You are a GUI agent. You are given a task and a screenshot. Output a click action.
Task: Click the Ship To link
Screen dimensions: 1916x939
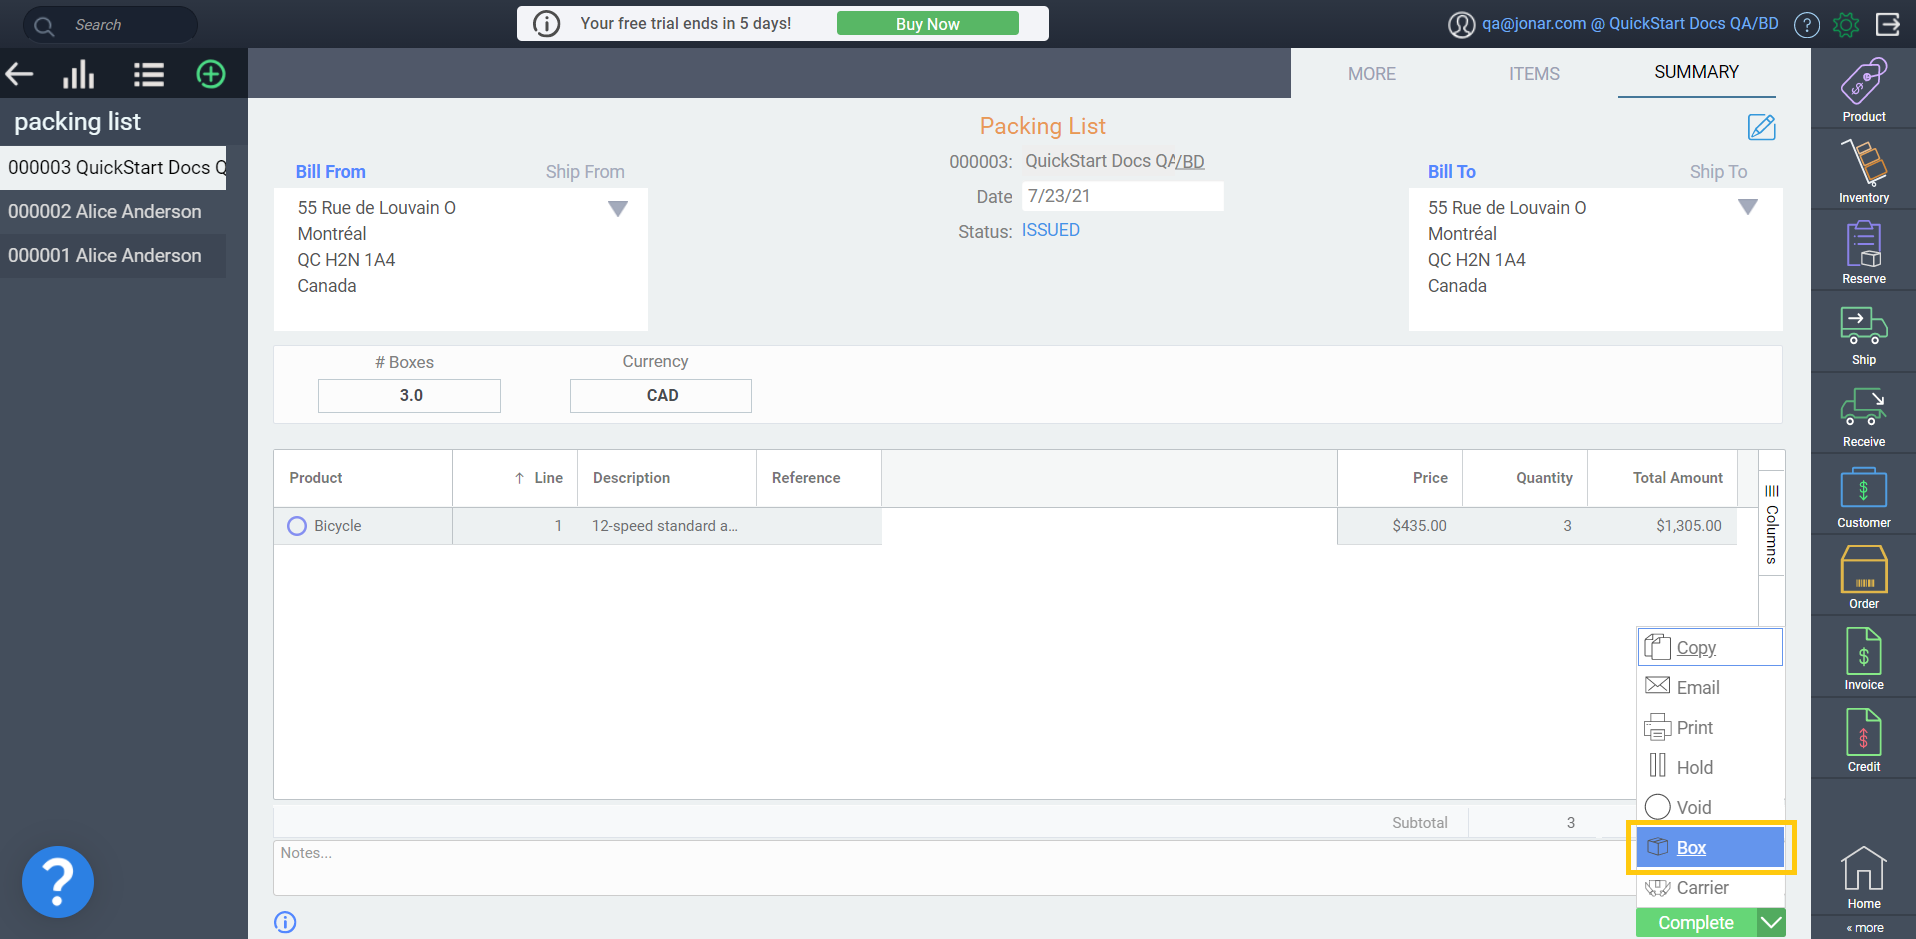(x=1718, y=172)
